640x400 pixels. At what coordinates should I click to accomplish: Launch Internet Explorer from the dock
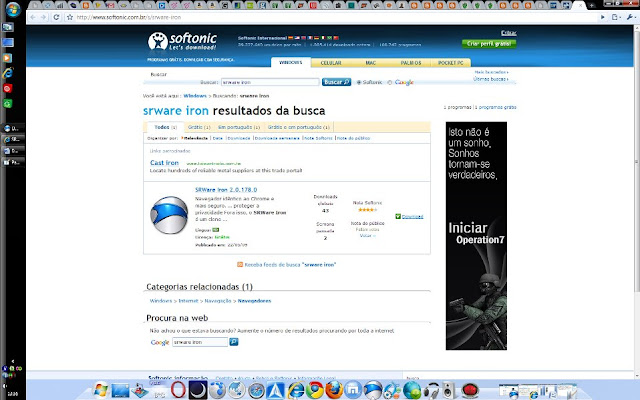[296, 390]
